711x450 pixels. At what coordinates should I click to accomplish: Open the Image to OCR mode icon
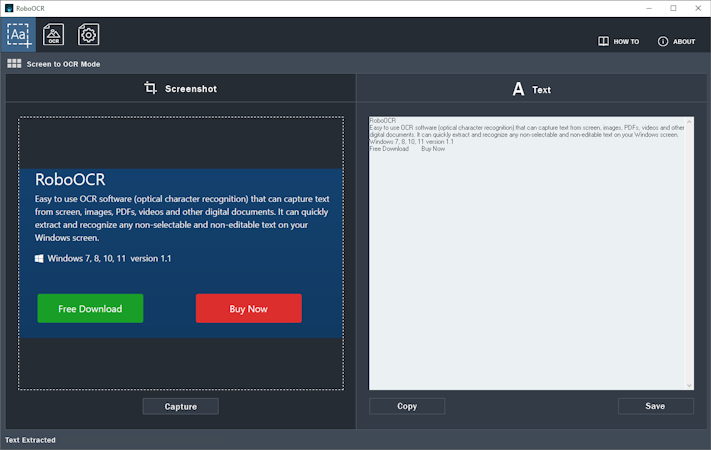[x=54, y=34]
